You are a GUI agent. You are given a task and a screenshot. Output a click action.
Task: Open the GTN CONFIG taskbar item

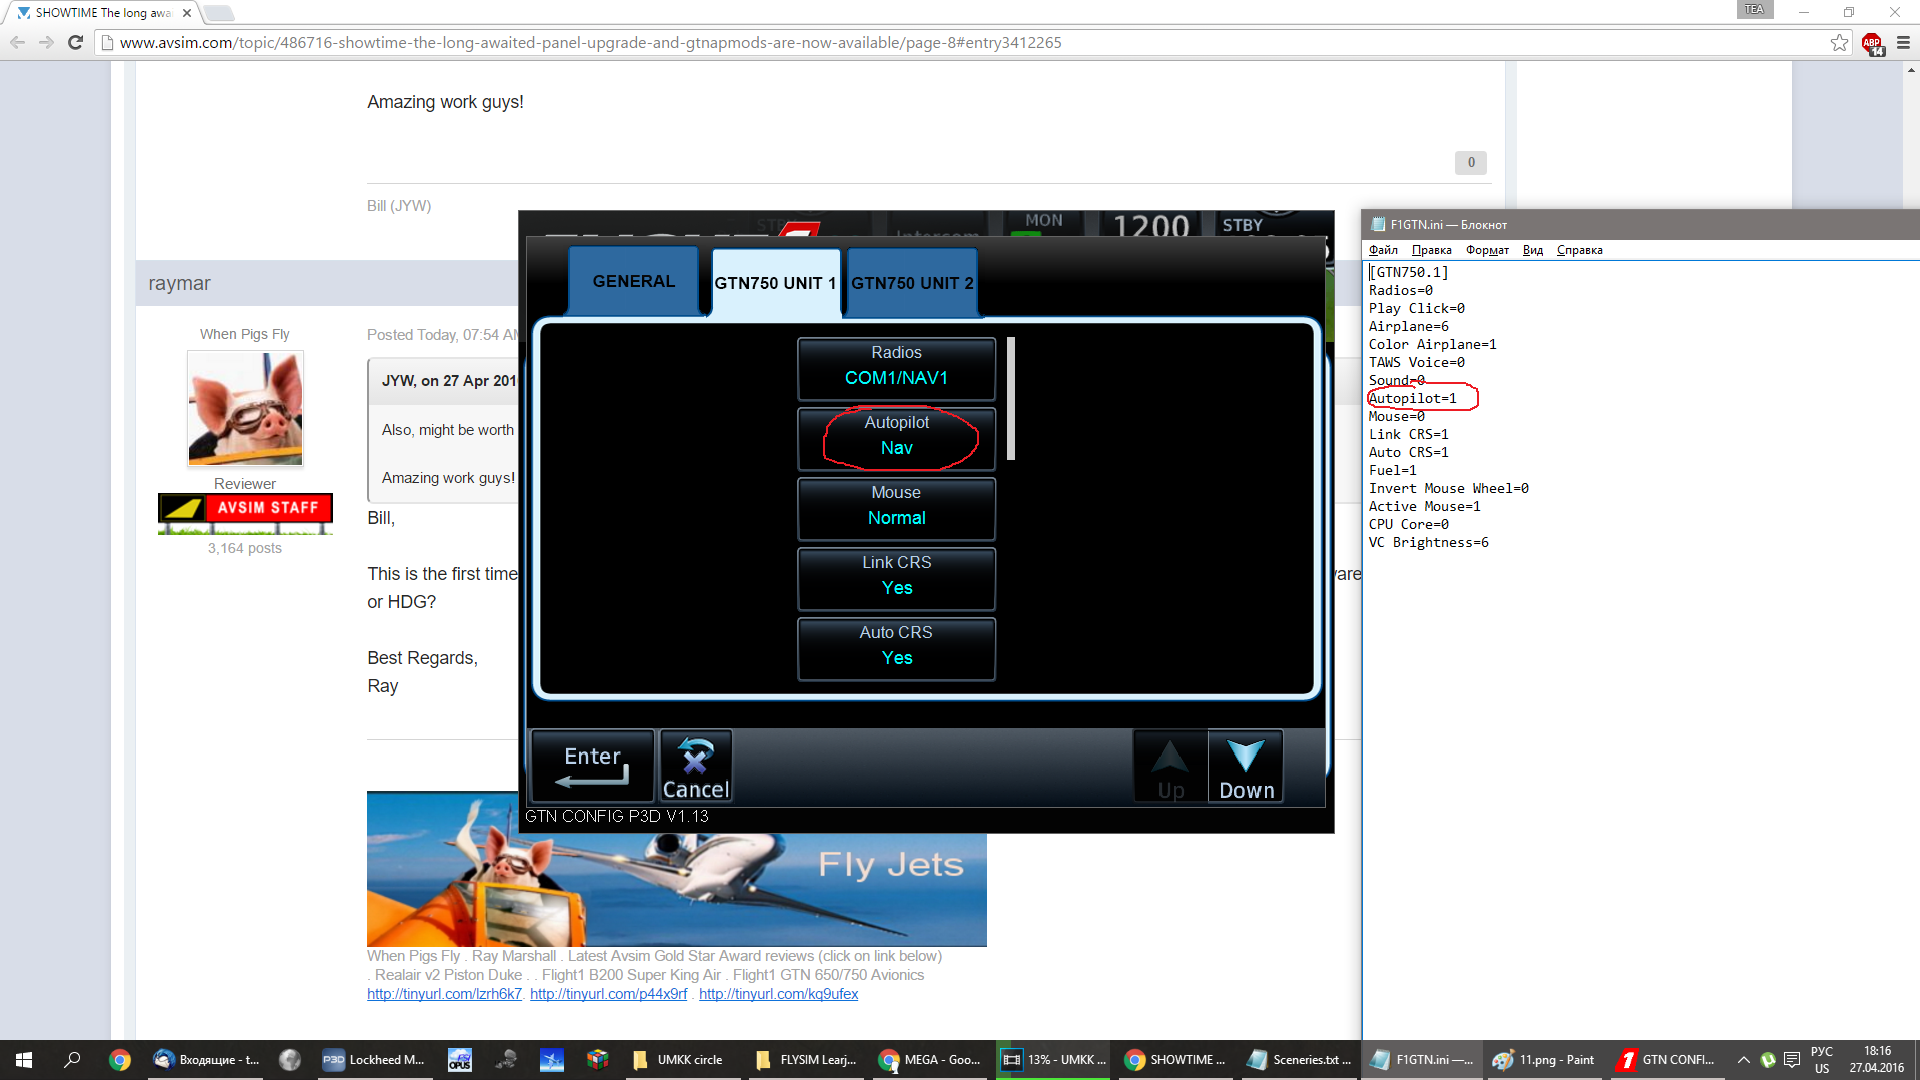(x=1668, y=1060)
